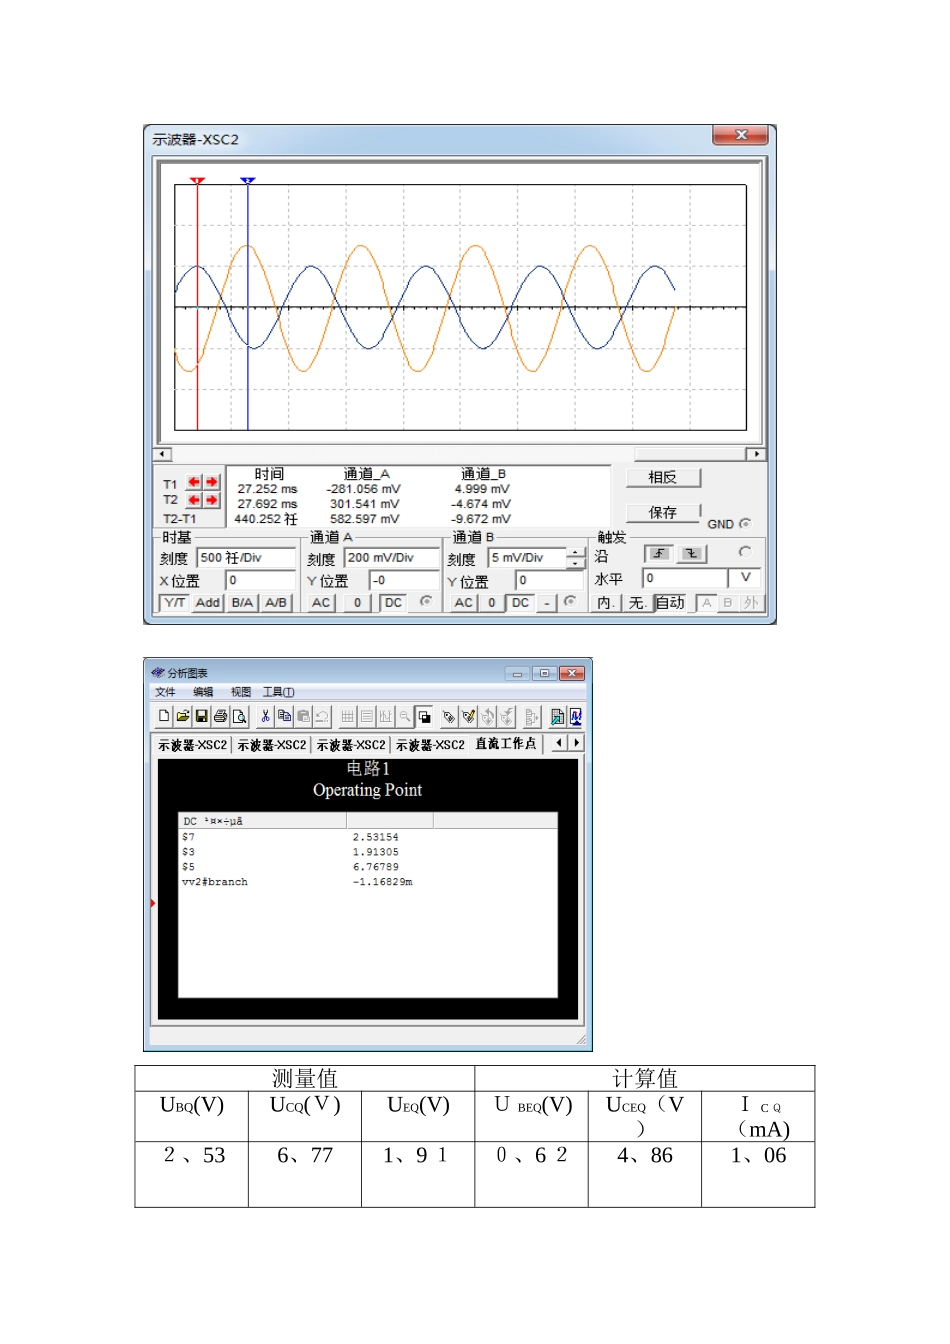Select rising edge trigger icon
The image size is (950, 1344).
coord(659,554)
